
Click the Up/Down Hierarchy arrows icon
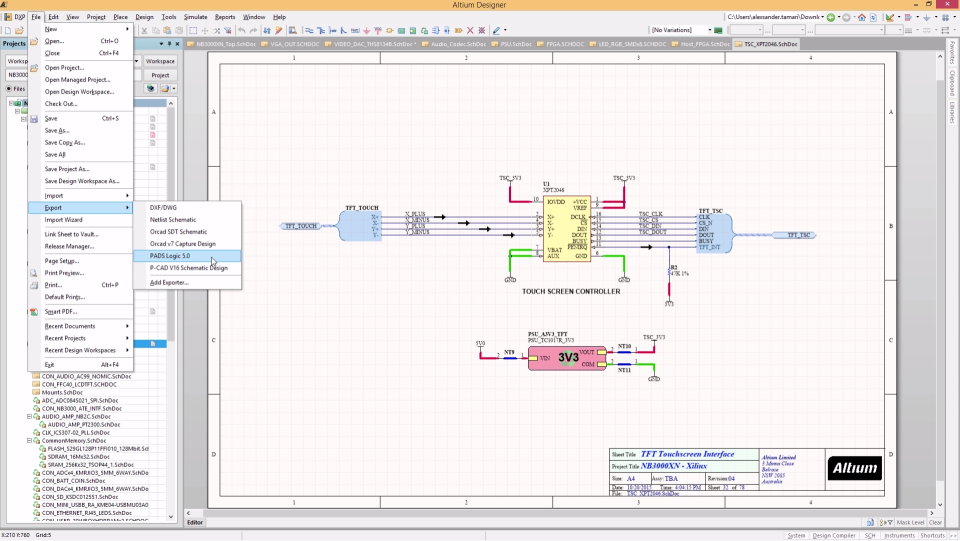(266, 30)
